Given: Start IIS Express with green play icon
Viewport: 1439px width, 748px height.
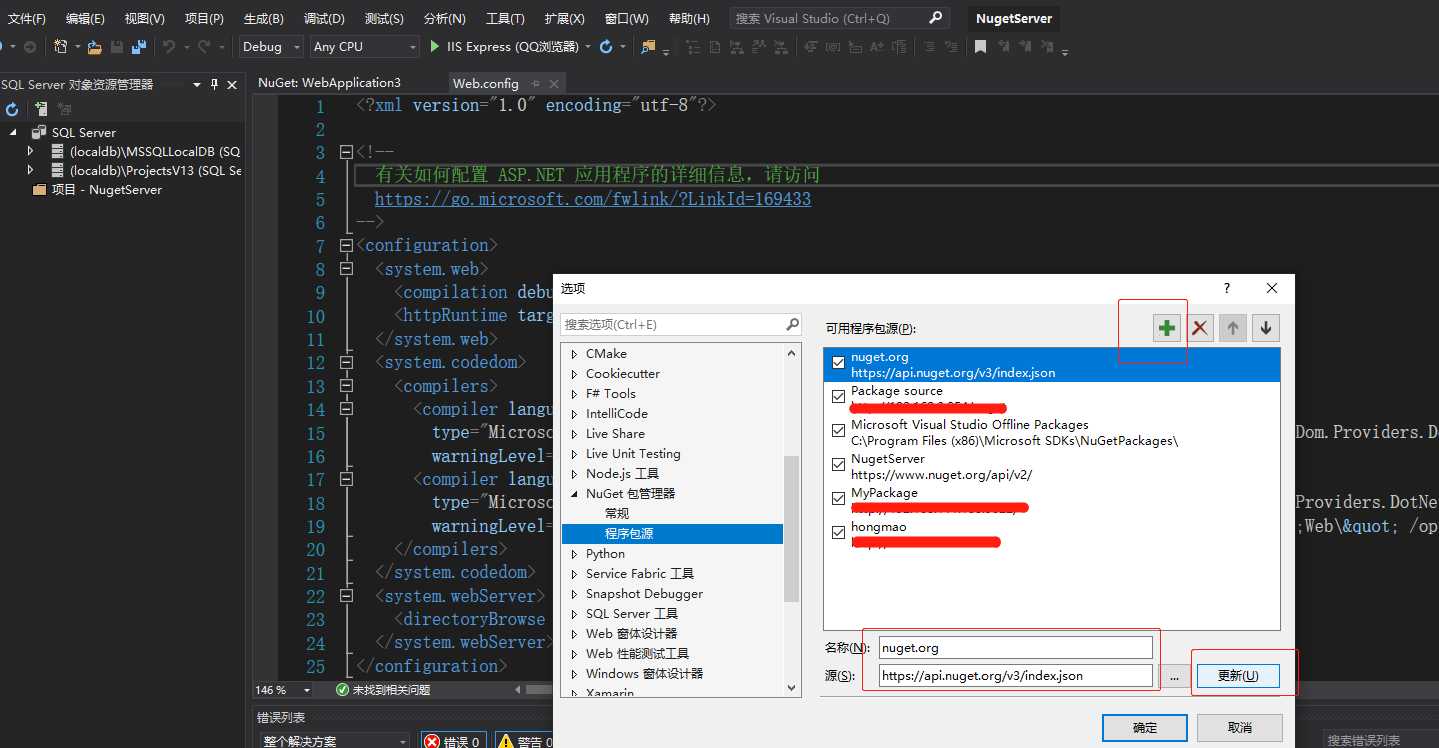Looking at the screenshot, I should pyautogui.click(x=435, y=46).
